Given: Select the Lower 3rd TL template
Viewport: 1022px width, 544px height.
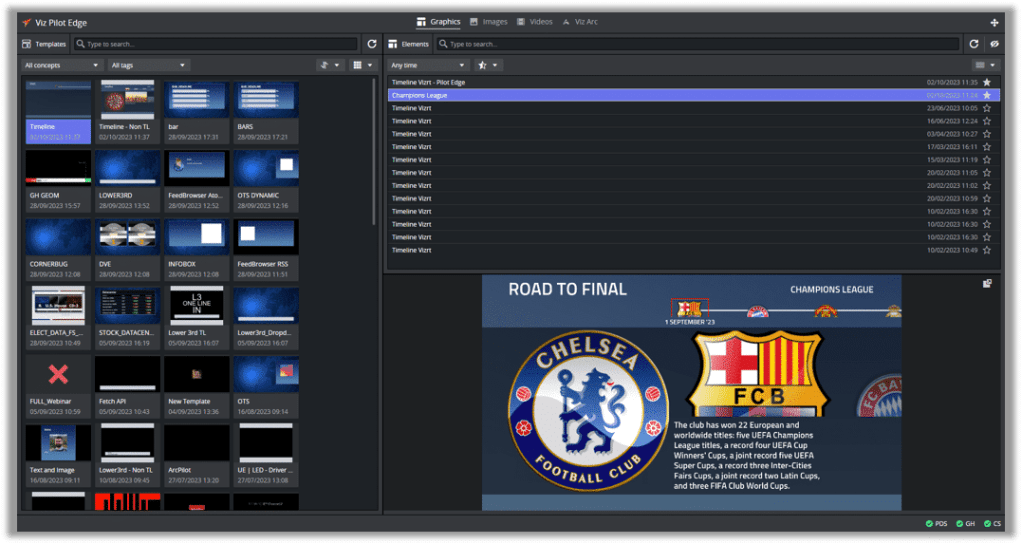Looking at the screenshot, I should (x=196, y=318).
